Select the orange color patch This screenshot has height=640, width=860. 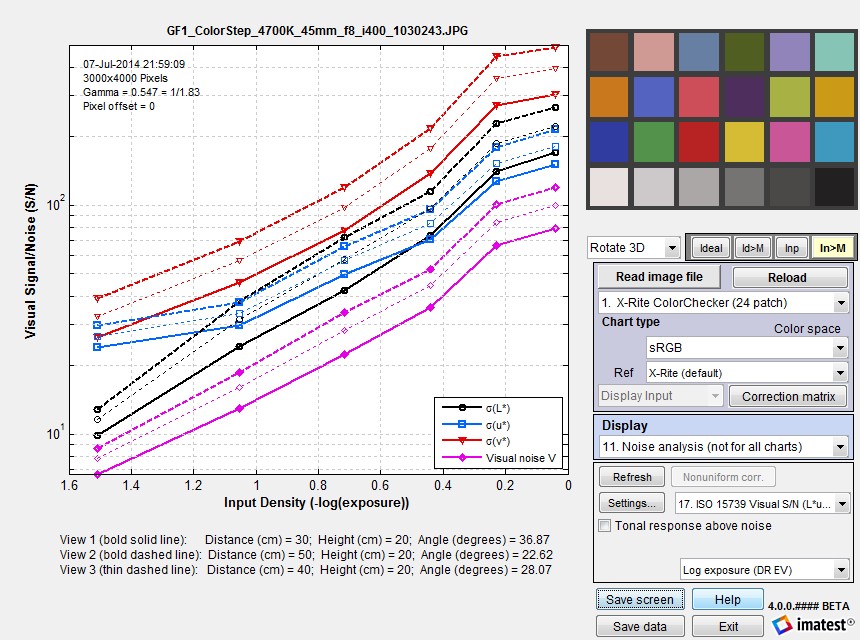pos(609,97)
